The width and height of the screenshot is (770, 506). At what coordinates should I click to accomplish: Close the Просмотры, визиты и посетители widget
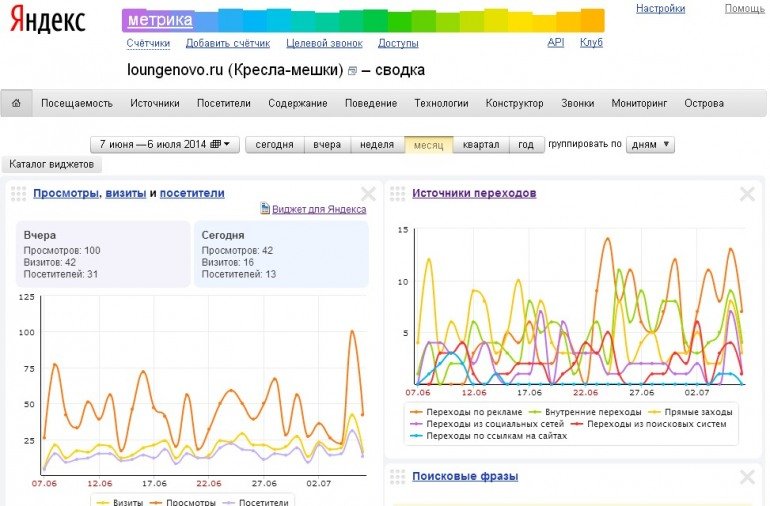click(x=368, y=194)
